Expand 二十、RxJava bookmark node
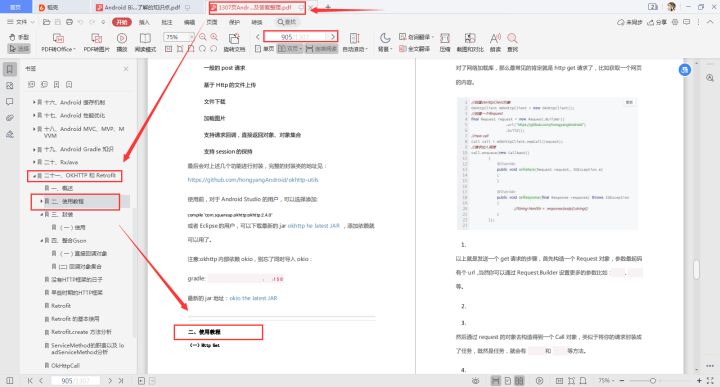 click(34, 162)
